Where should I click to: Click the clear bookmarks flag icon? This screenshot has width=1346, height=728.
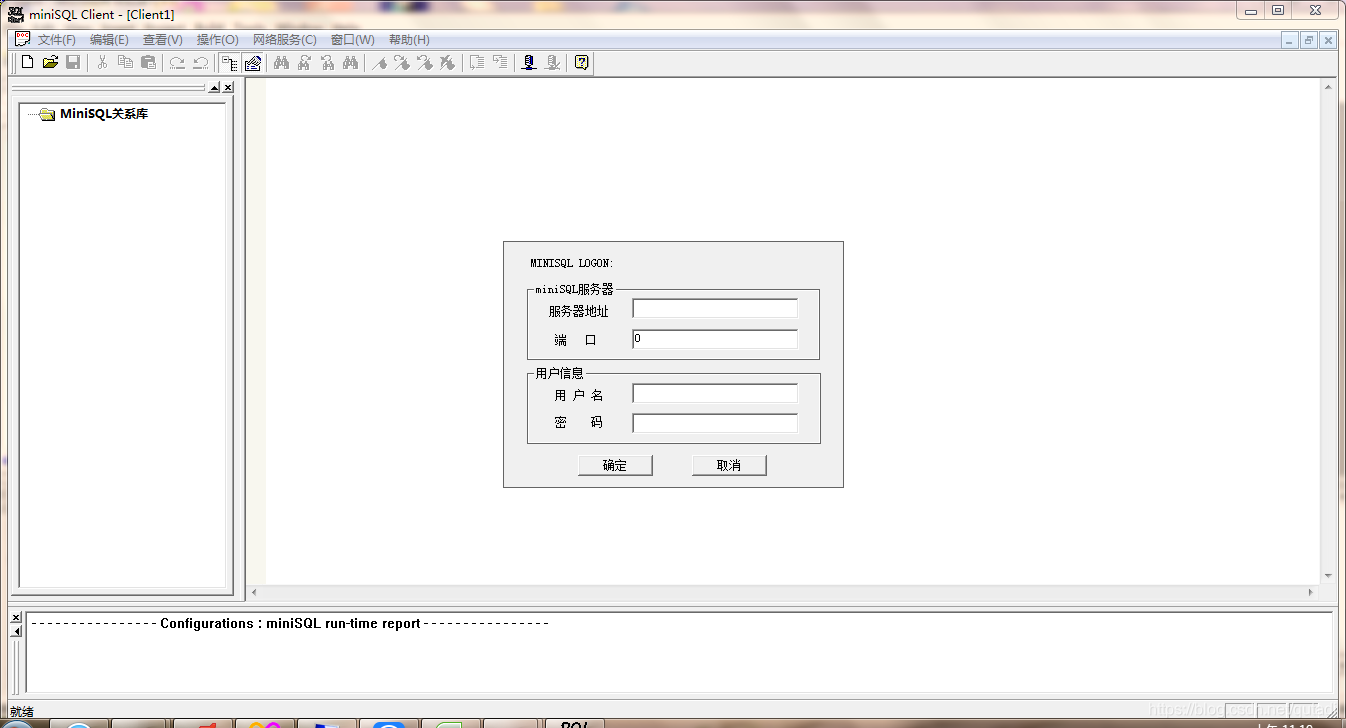pyautogui.click(x=448, y=62)
